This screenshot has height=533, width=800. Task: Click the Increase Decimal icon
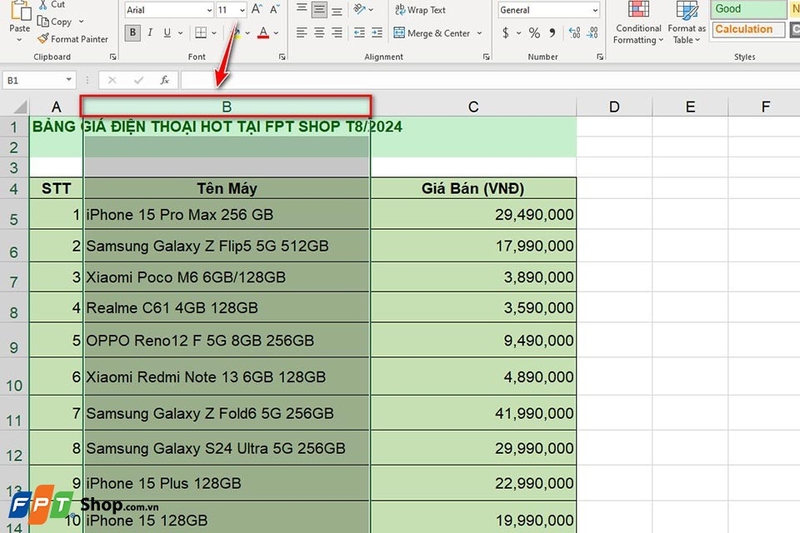574,33
